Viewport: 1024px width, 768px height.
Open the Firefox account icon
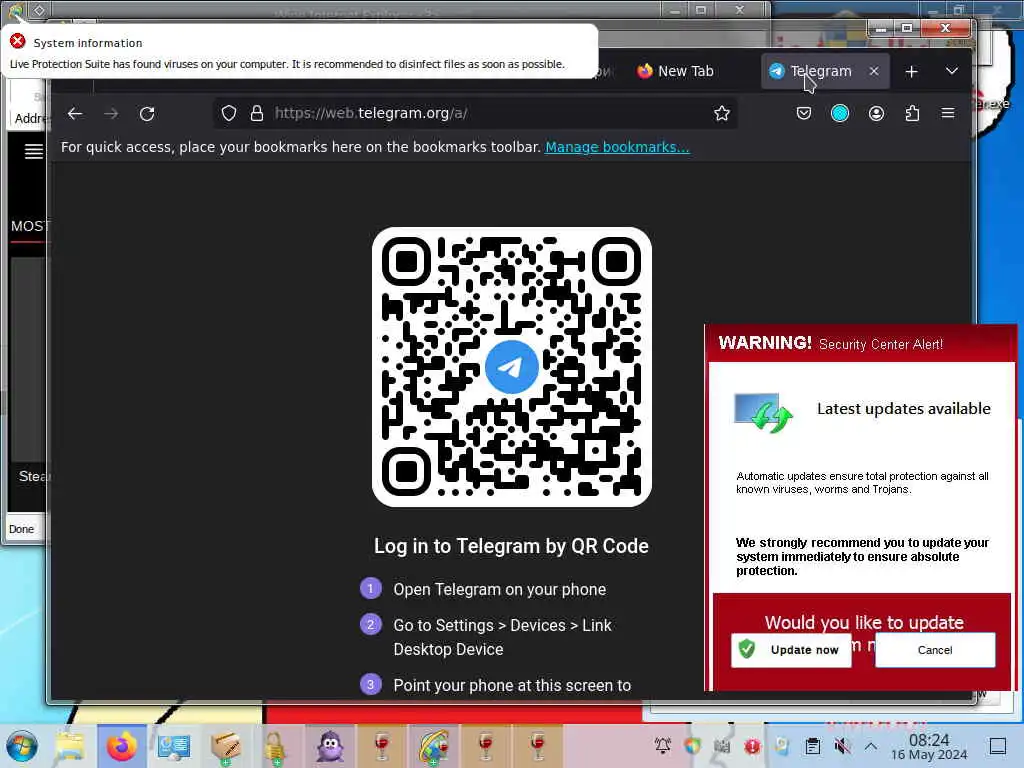click(876, 114)
